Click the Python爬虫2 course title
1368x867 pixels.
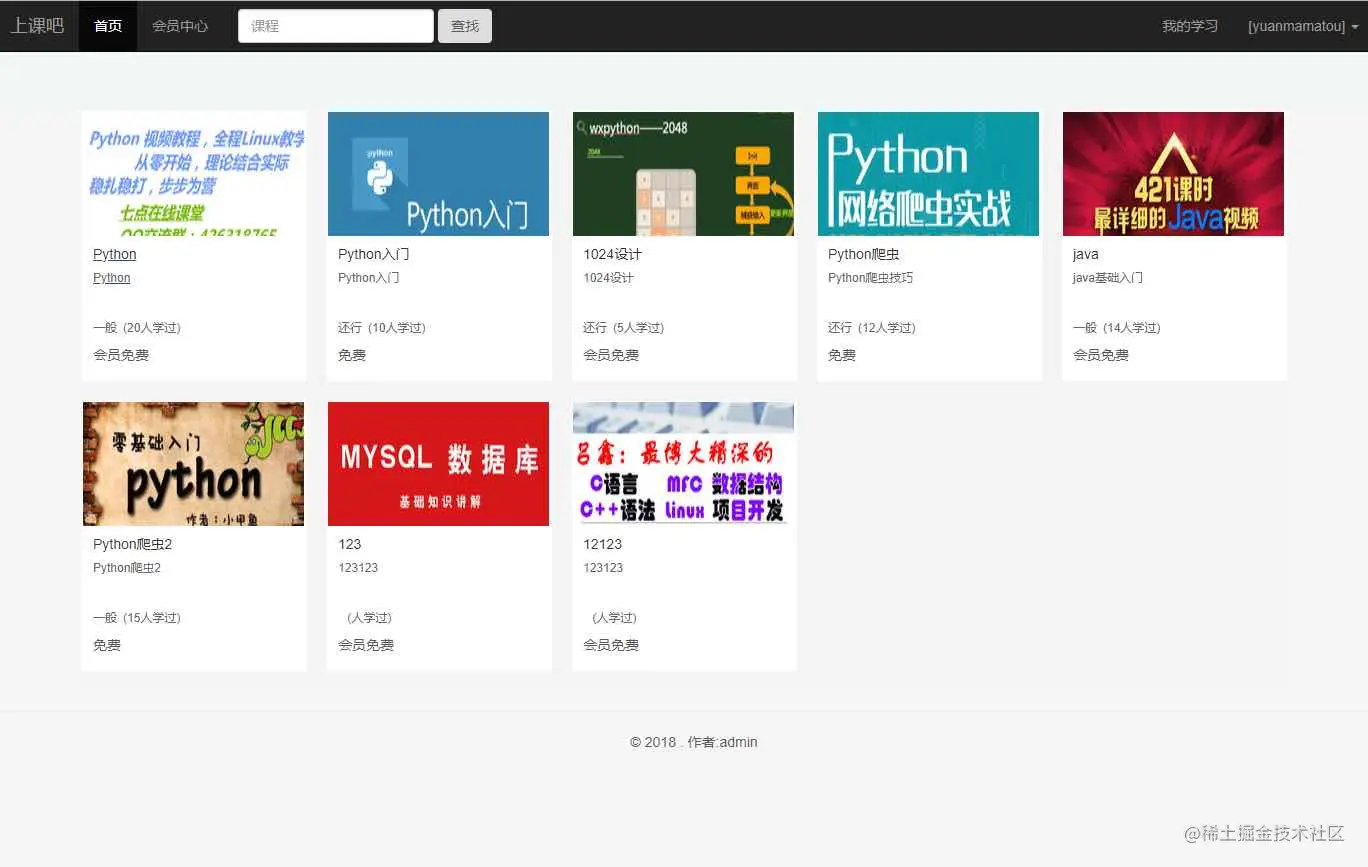[x=132, y=544]
